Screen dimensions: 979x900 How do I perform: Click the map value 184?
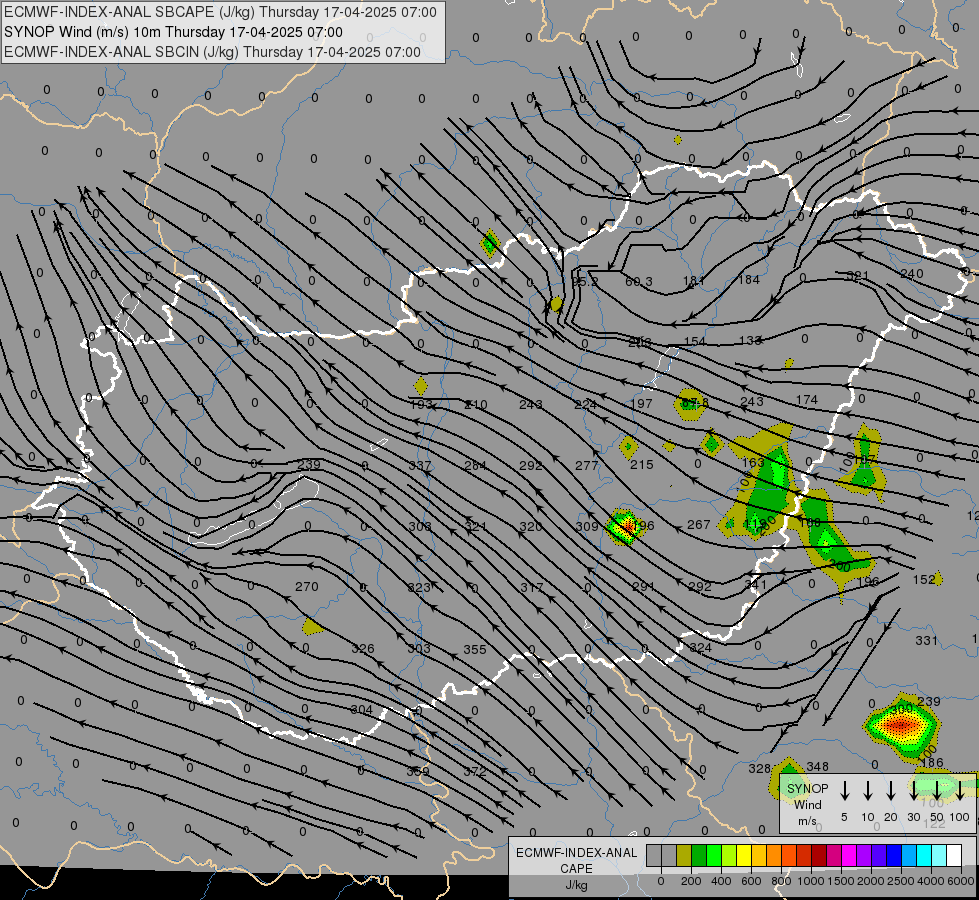click(x=749, y=280)
